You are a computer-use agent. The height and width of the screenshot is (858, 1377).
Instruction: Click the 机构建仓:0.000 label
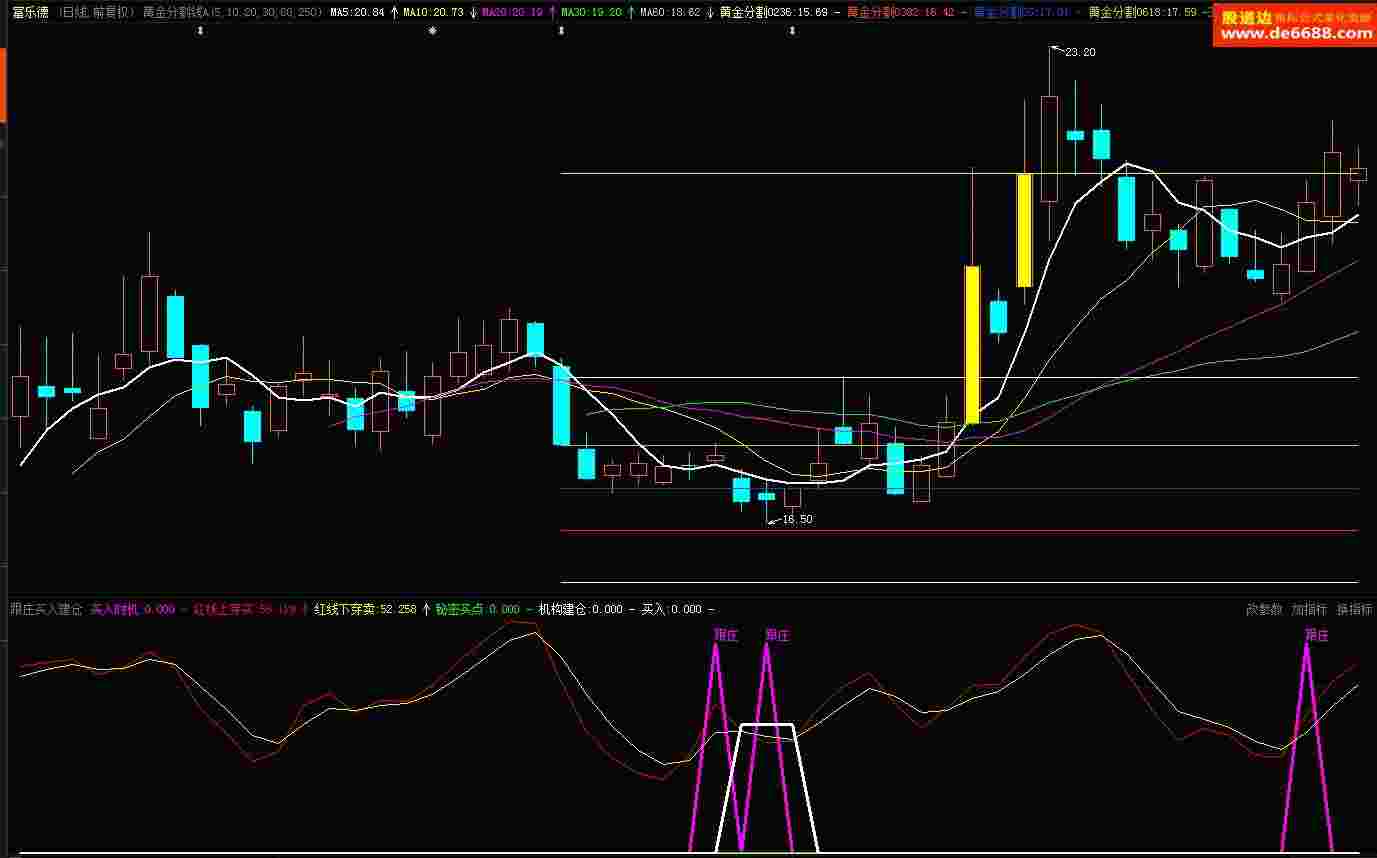click(580, 609)
